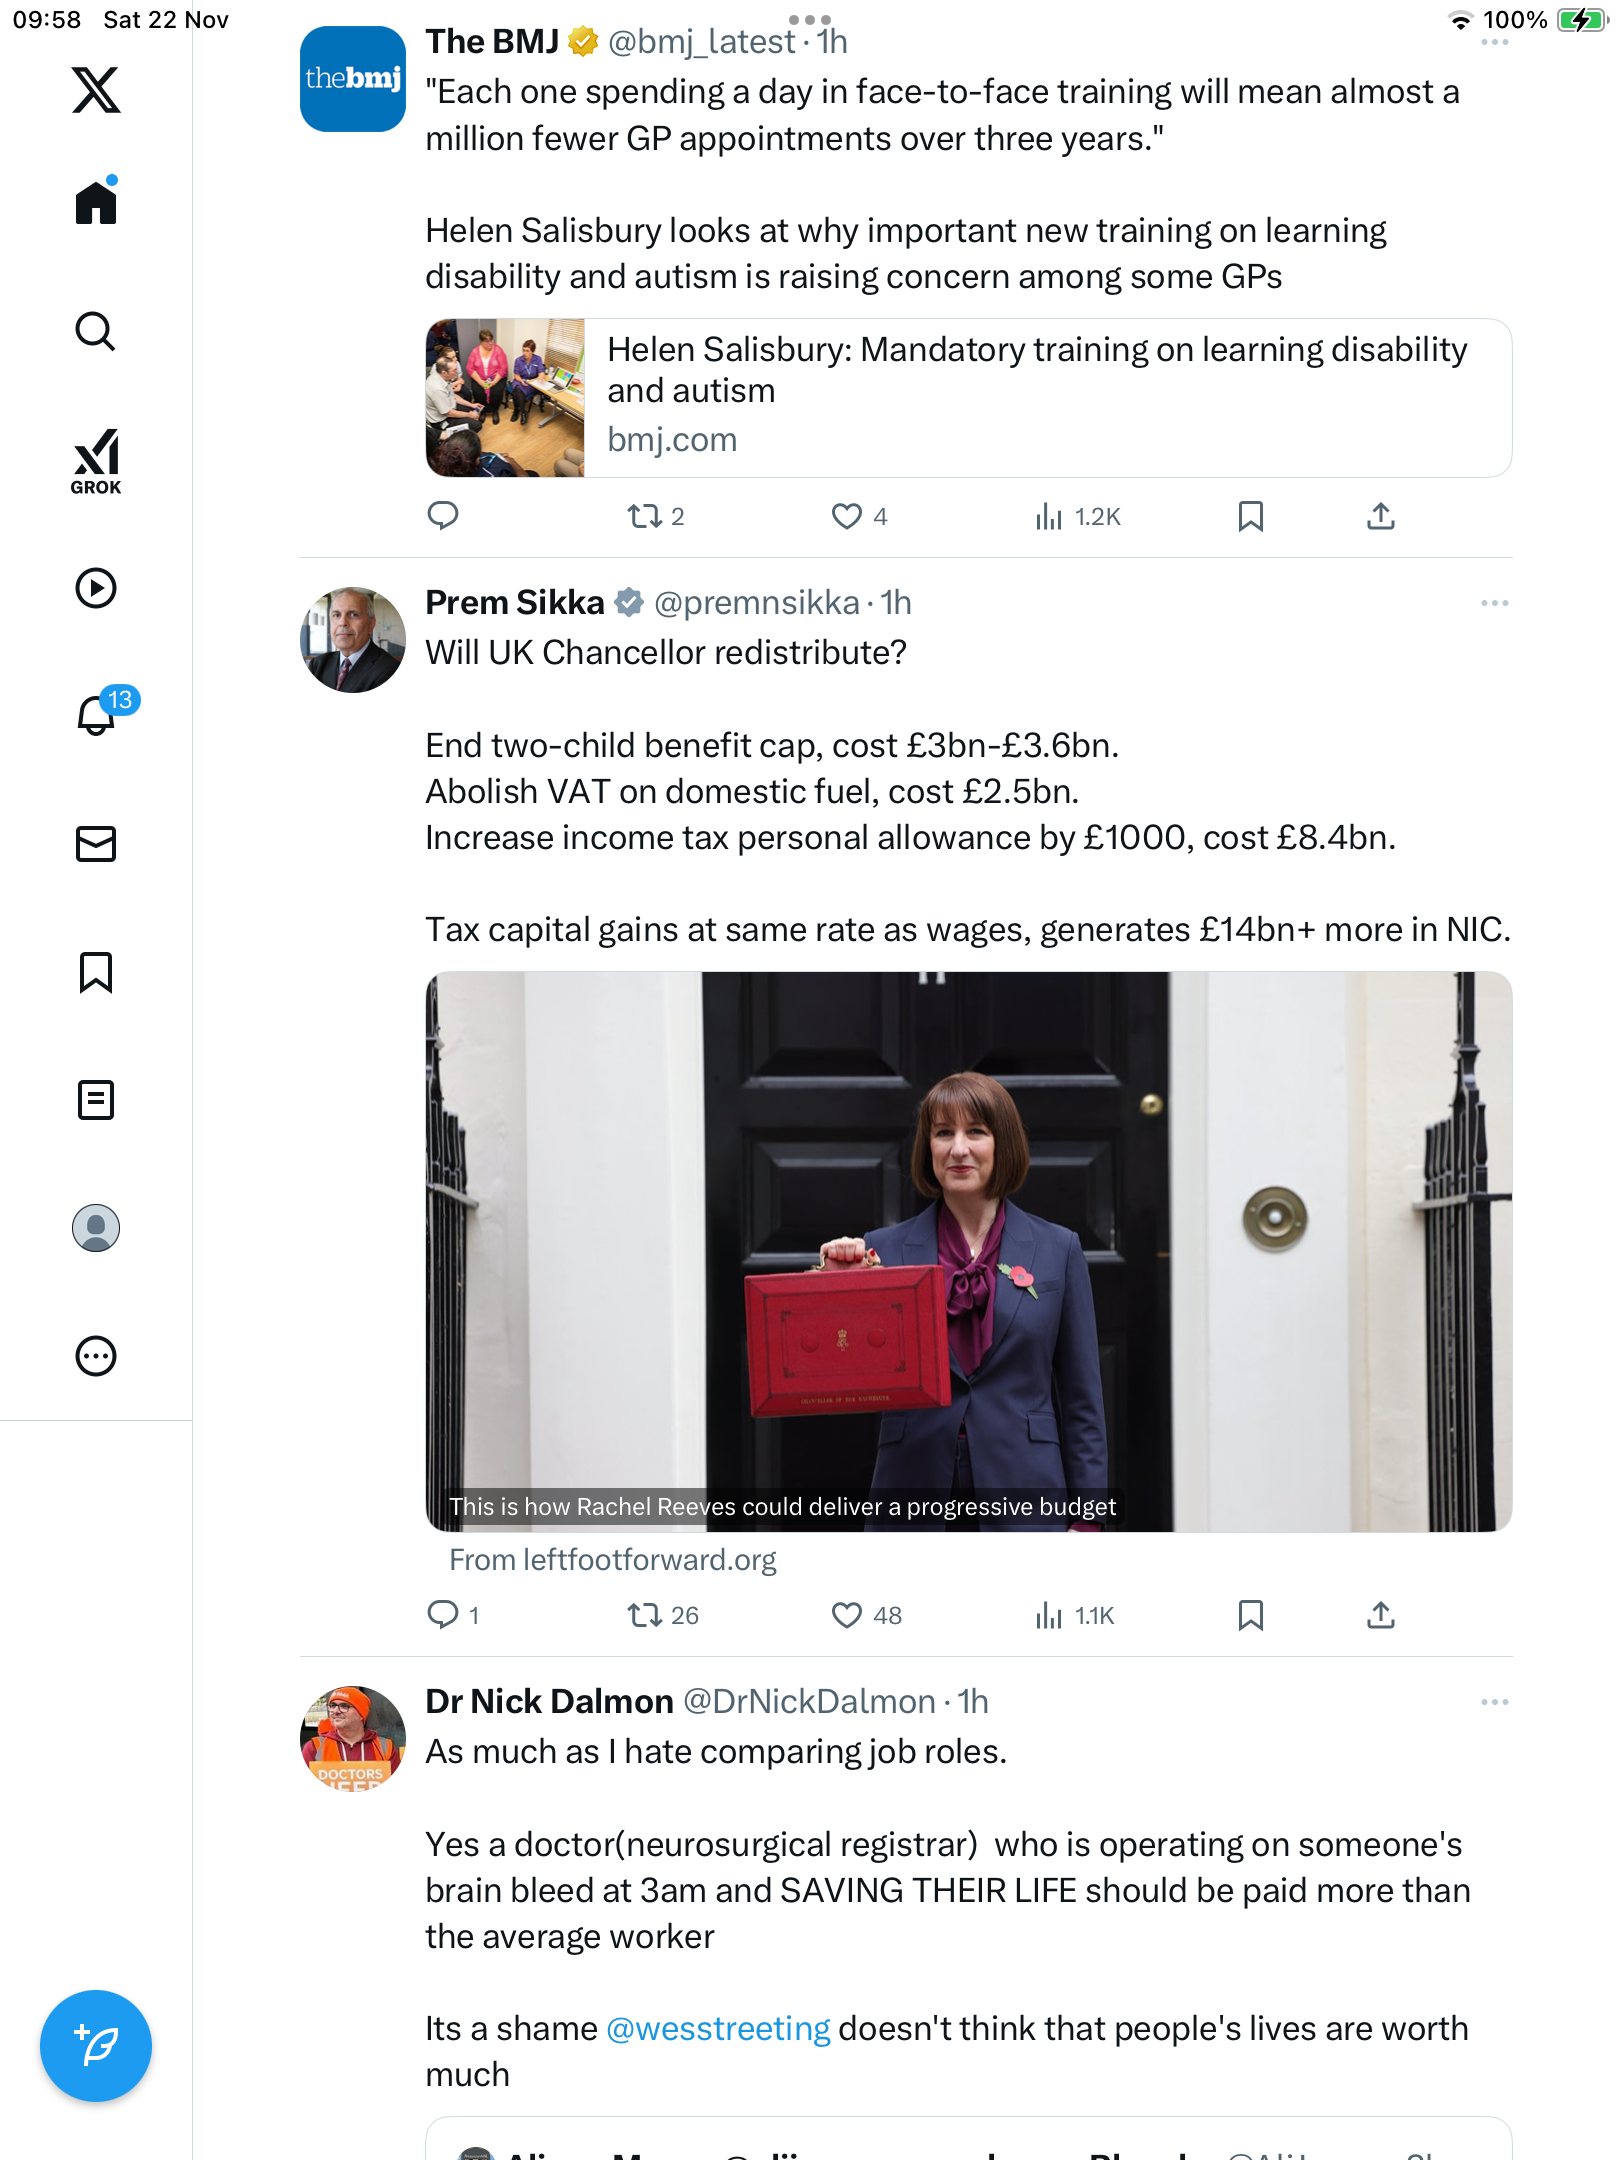Bookmark Prem Sikka's post

pos(1250,1615)
